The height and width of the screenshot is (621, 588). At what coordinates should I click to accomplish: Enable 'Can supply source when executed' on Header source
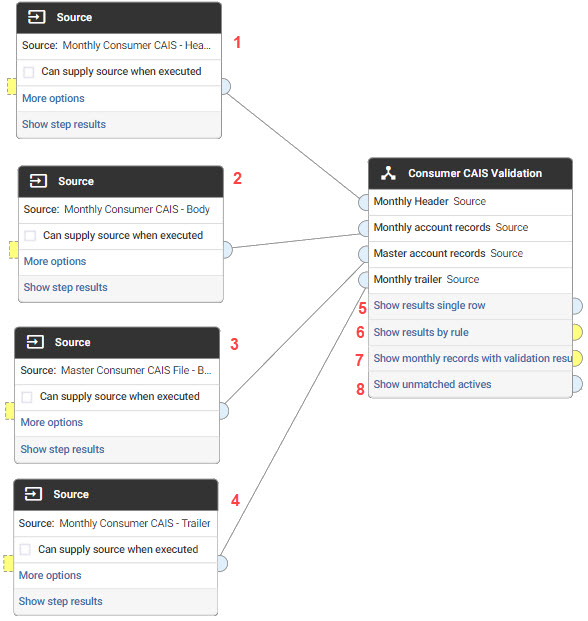coord(29,72)
